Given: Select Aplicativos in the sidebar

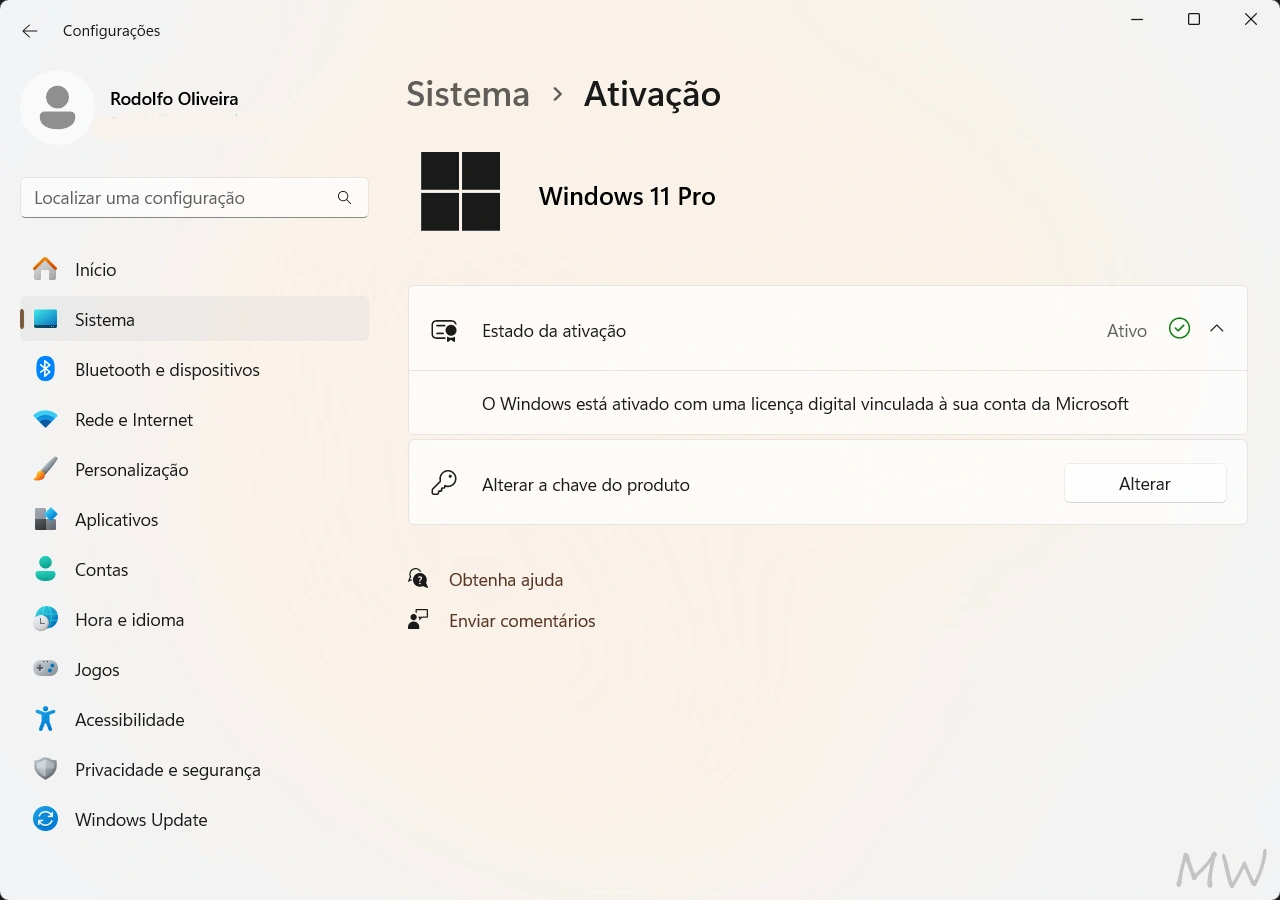Looking at the screenshot, I should point(116,519).
